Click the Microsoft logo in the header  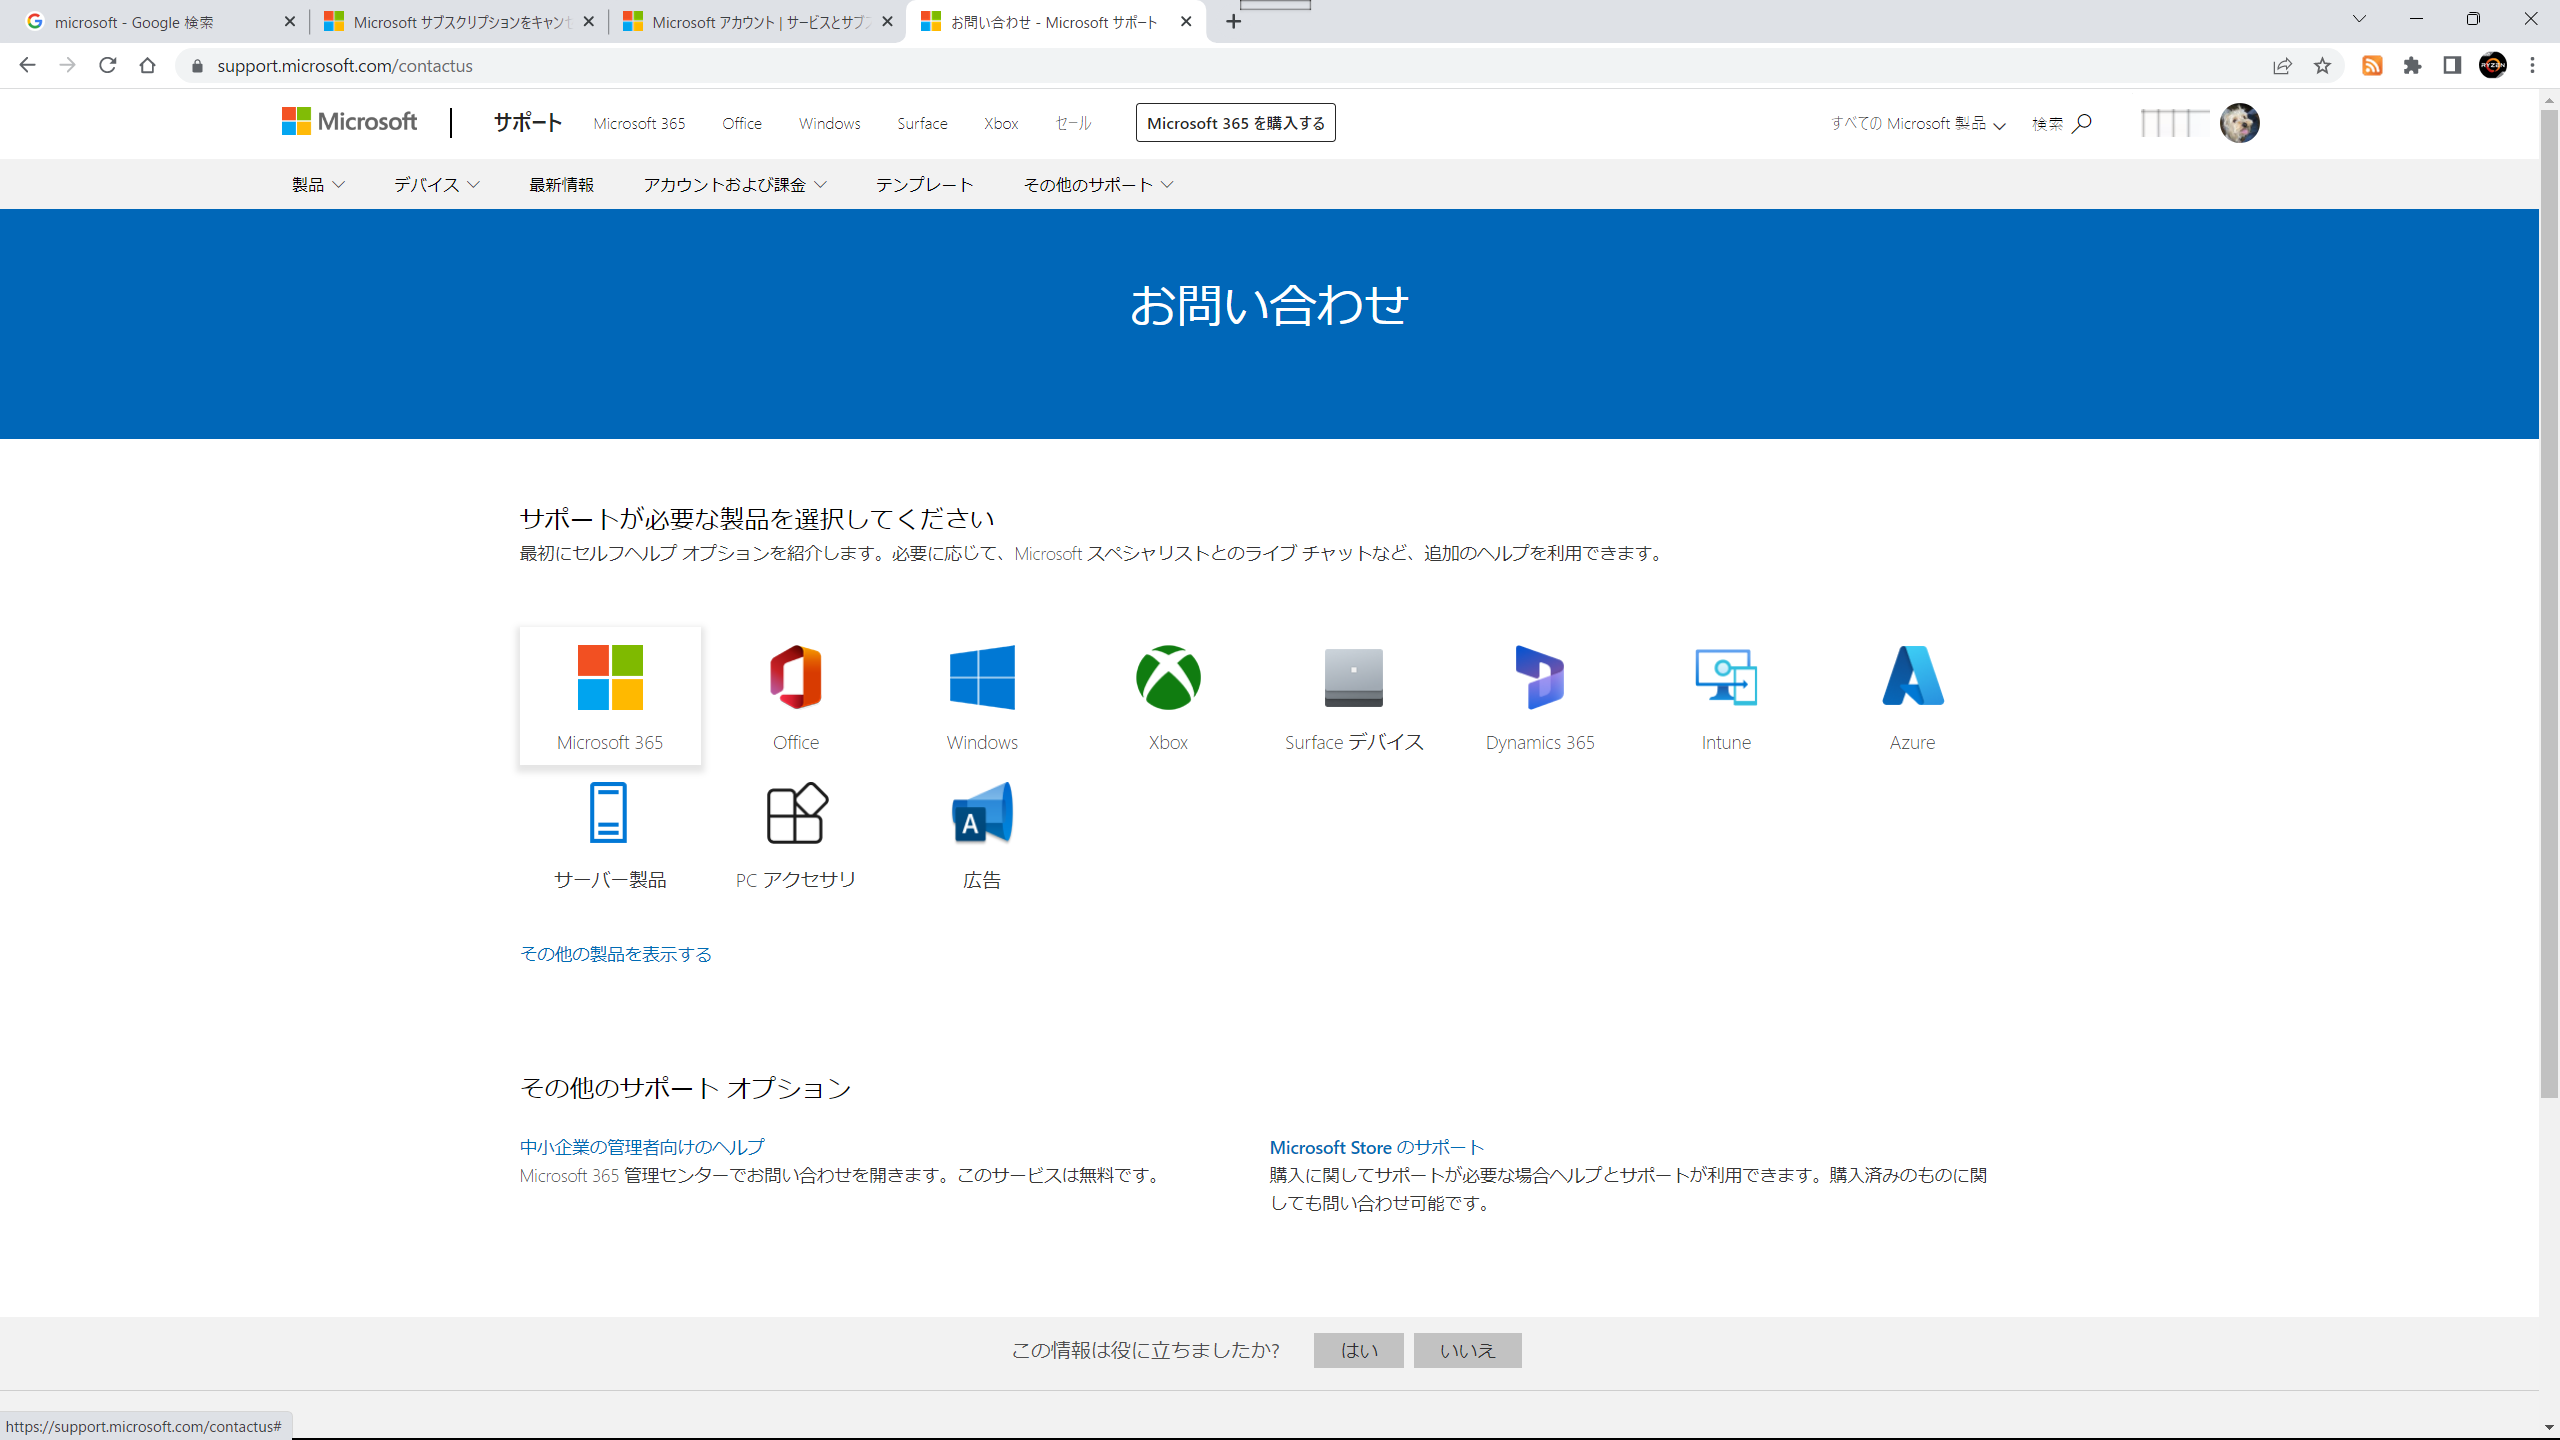349,122
